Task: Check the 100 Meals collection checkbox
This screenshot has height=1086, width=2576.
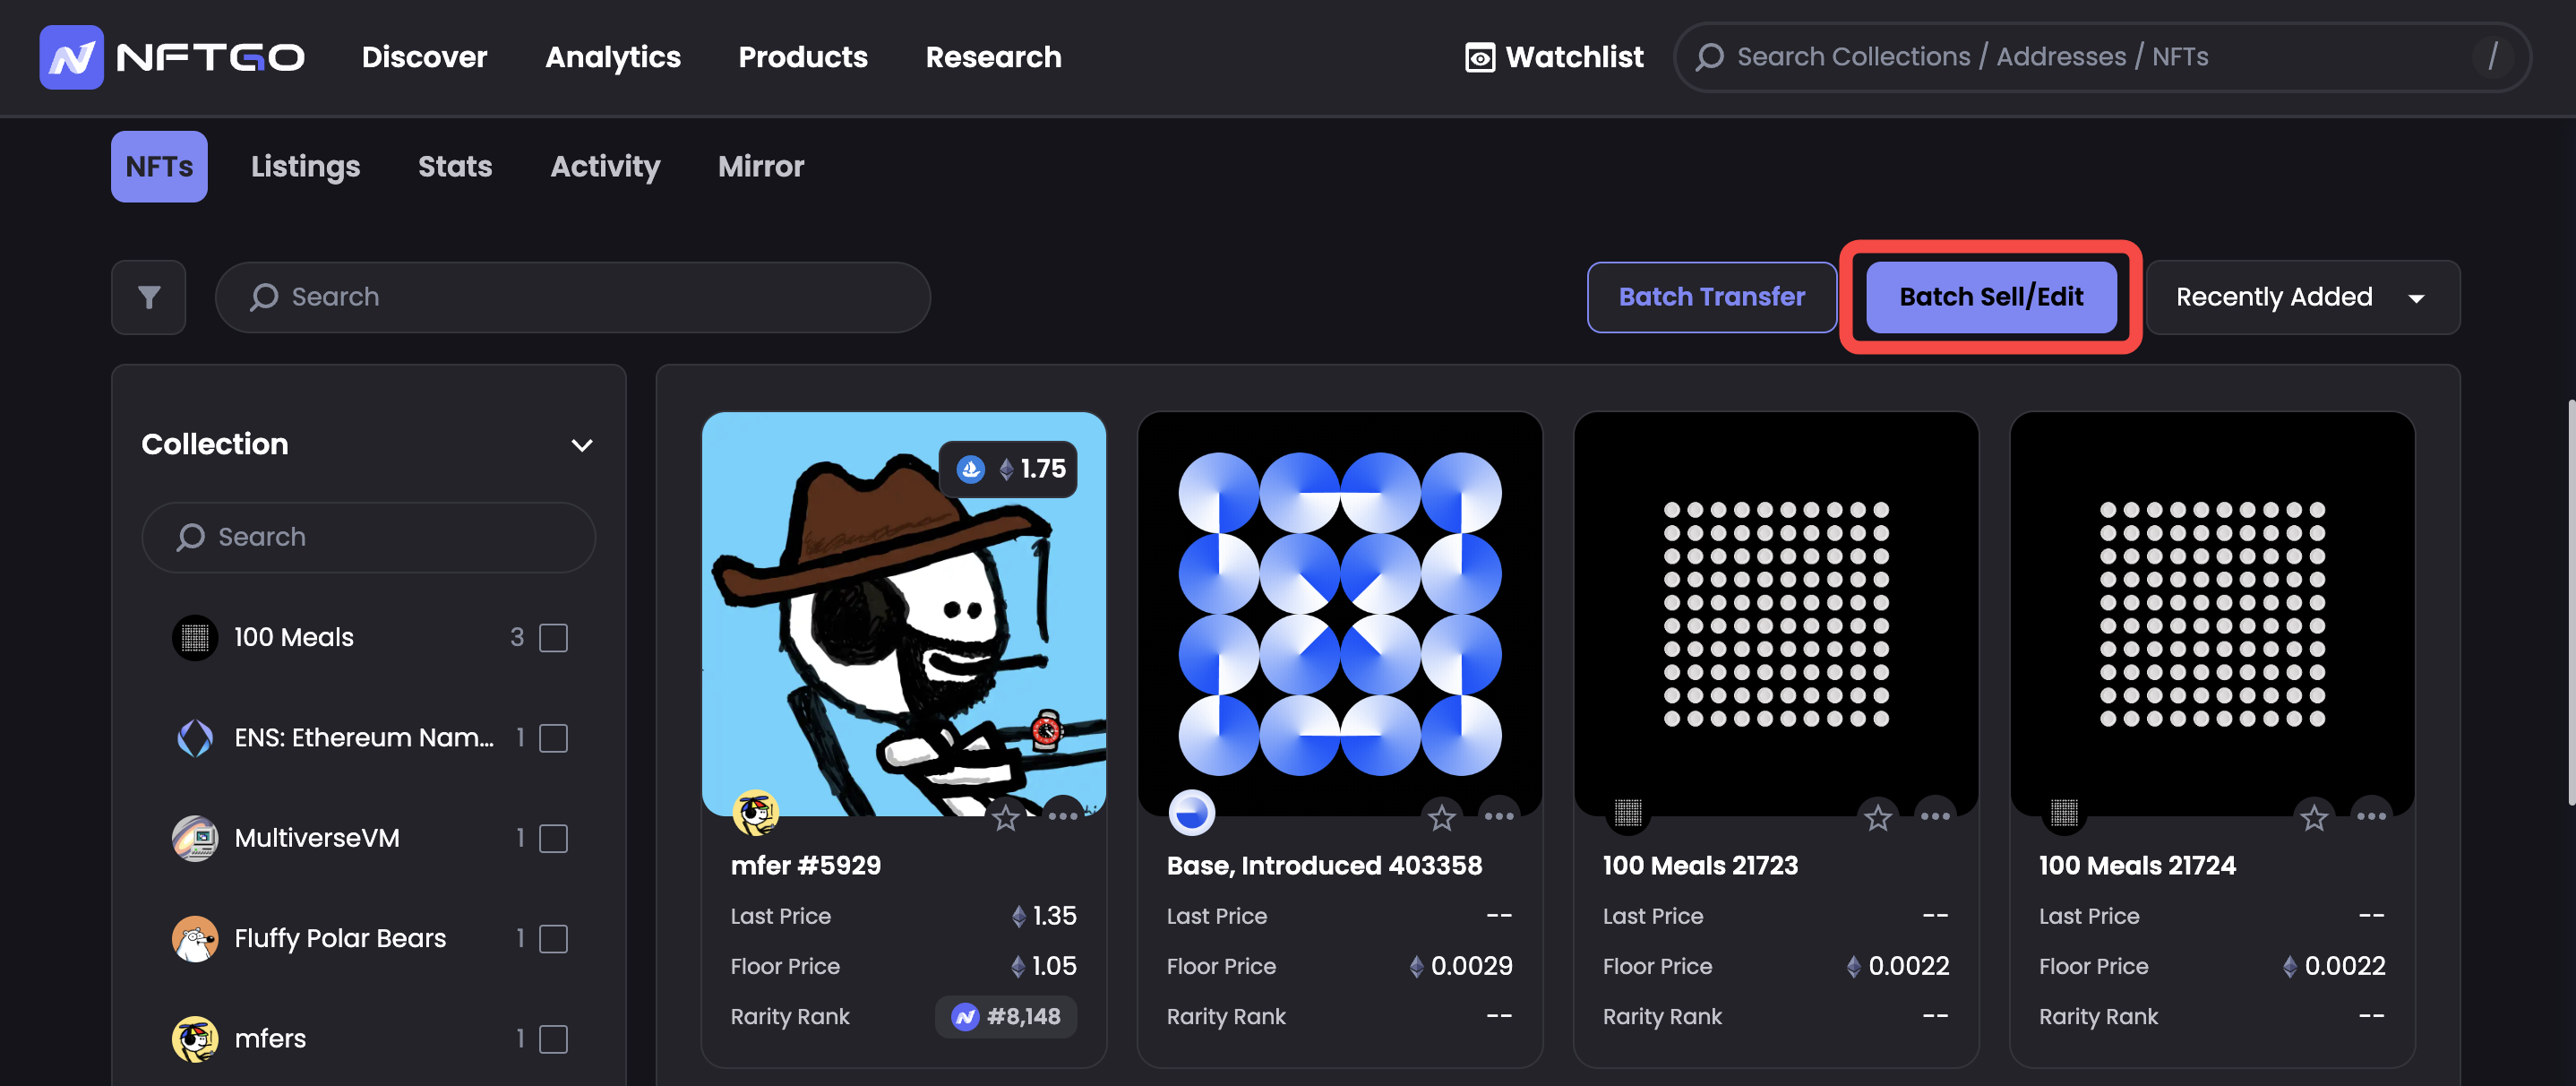Action: (x=553, y=637)
